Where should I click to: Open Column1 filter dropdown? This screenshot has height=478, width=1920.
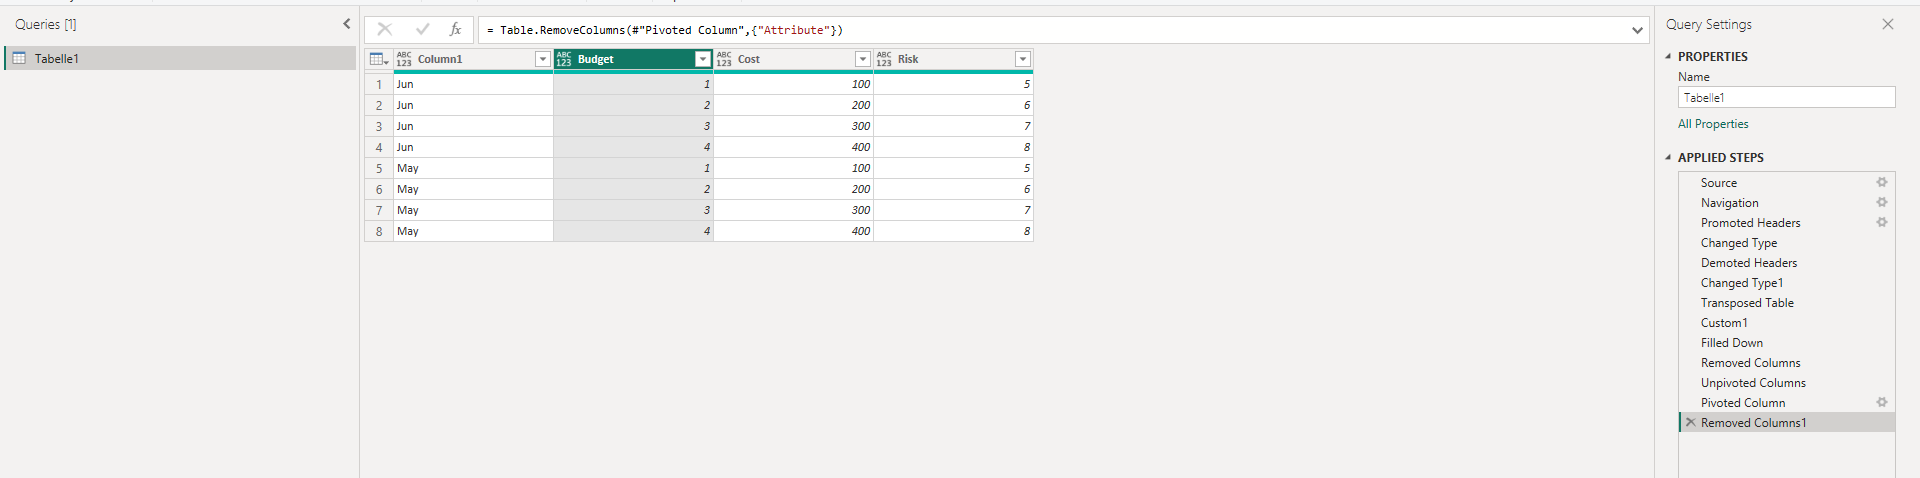coord(543,59)
